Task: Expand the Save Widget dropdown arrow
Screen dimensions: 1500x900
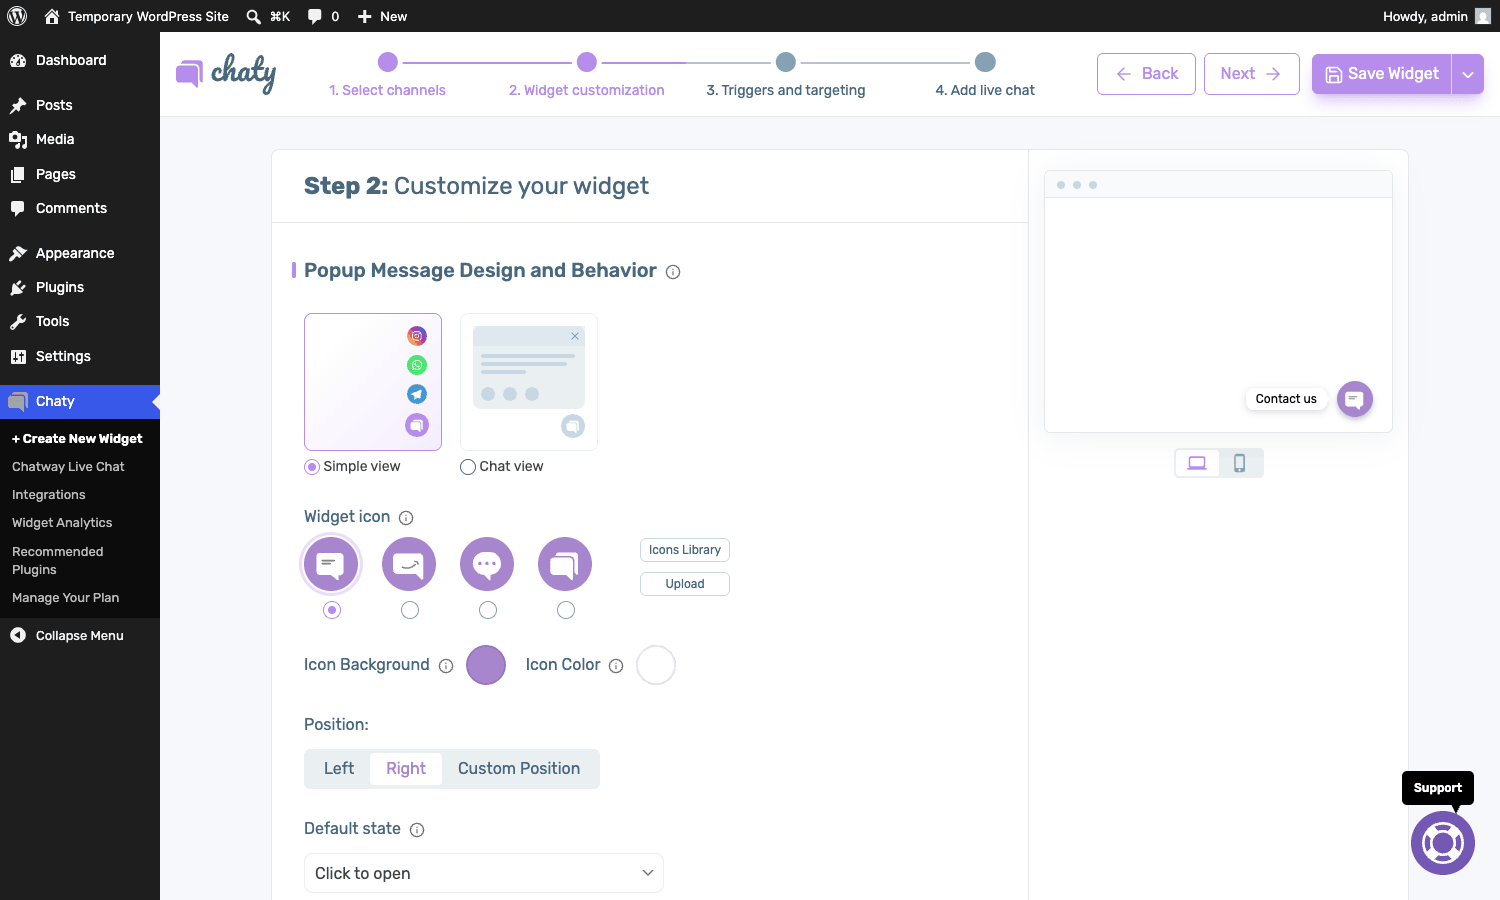Action: [1468, 74]
